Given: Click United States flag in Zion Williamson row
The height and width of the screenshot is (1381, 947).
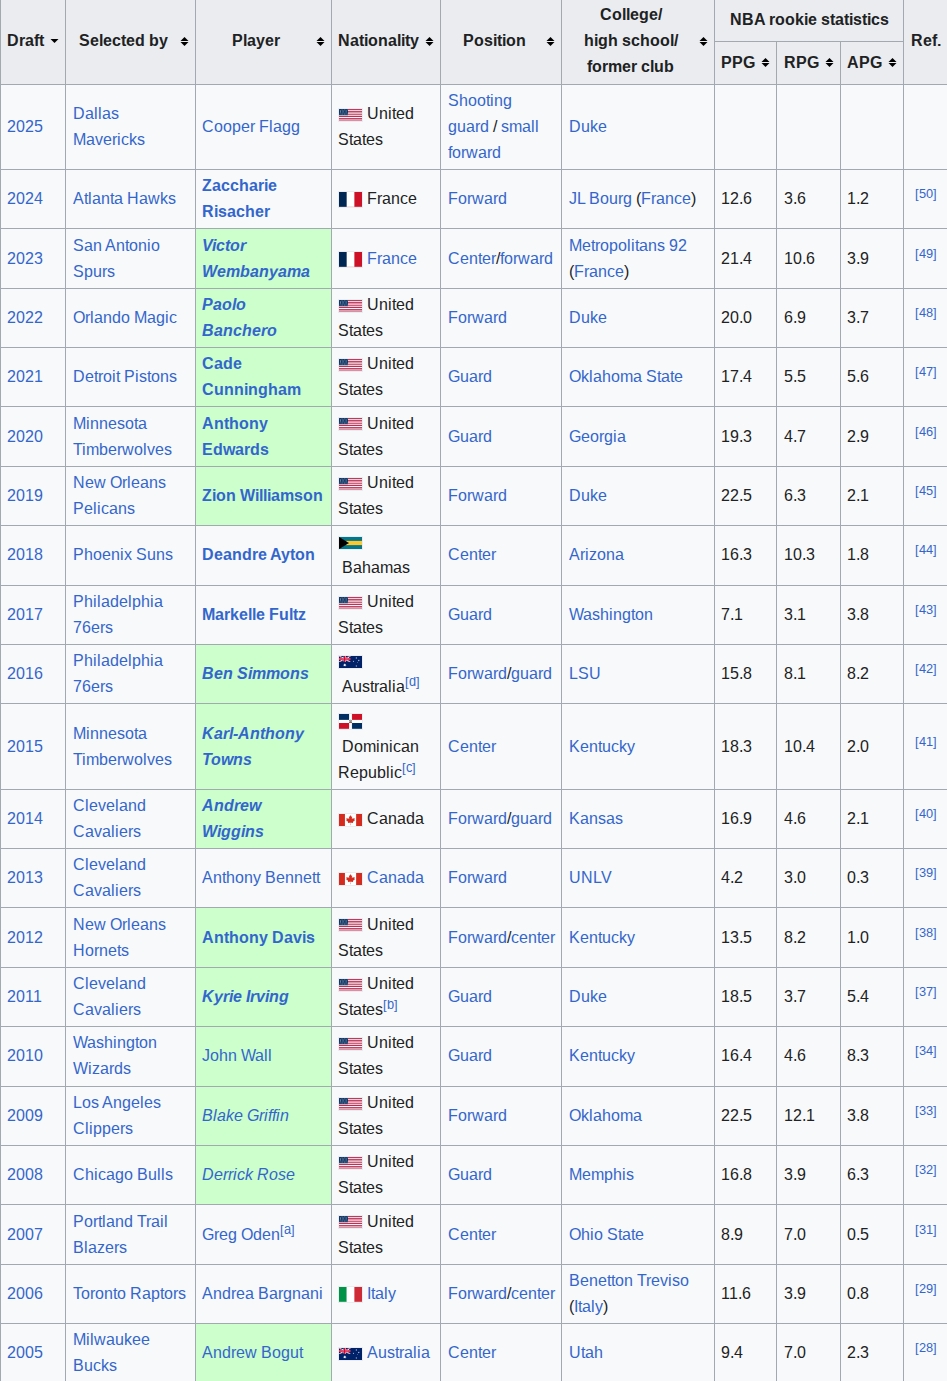Looking at the screenshot, I should [x=350, y=483].
